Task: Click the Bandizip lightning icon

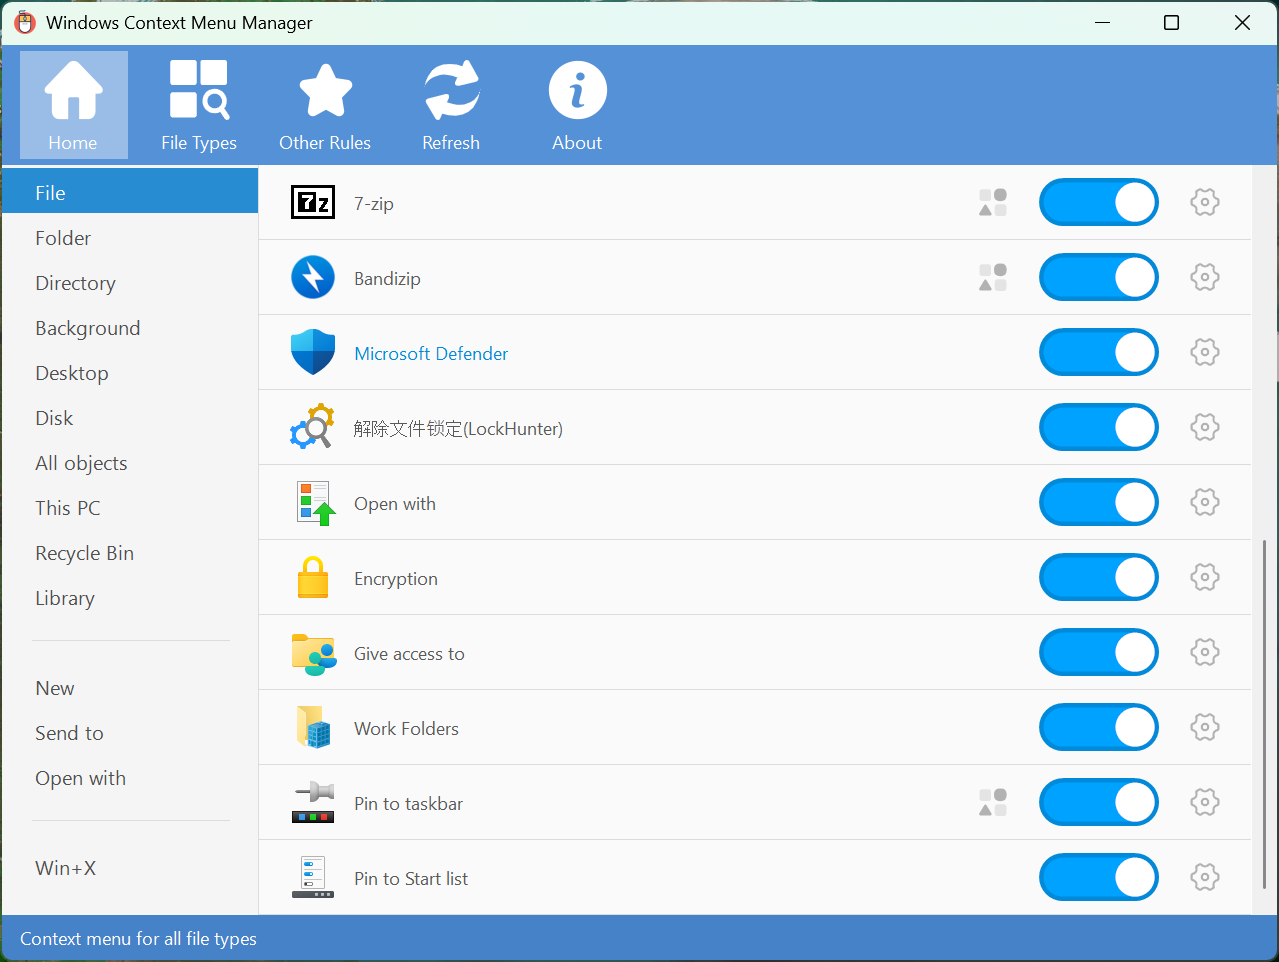Action: 313,277
